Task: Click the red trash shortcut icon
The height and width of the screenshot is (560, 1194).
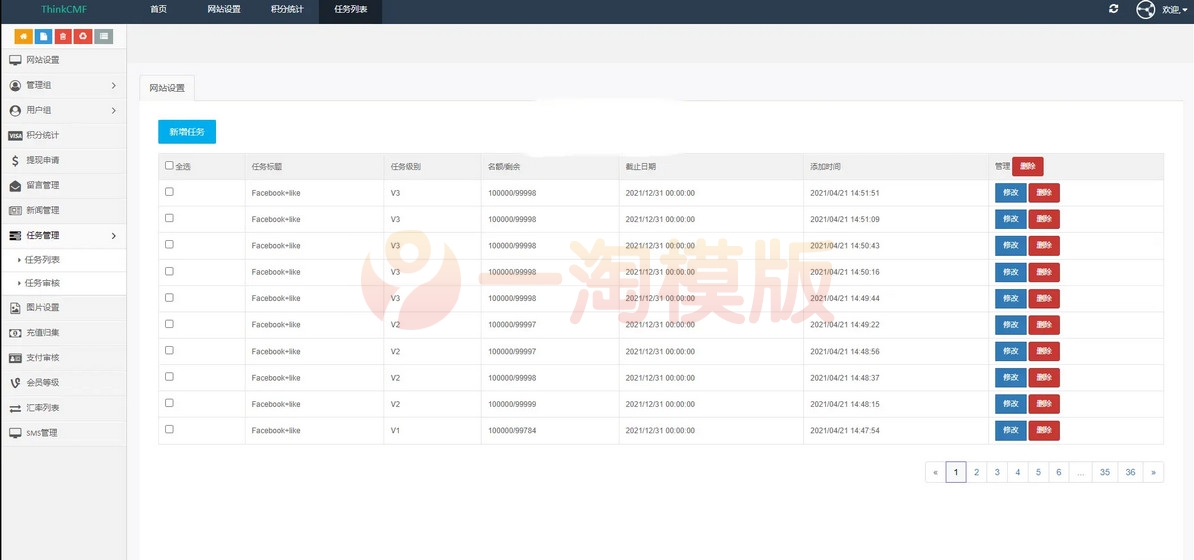Action: 63,36
